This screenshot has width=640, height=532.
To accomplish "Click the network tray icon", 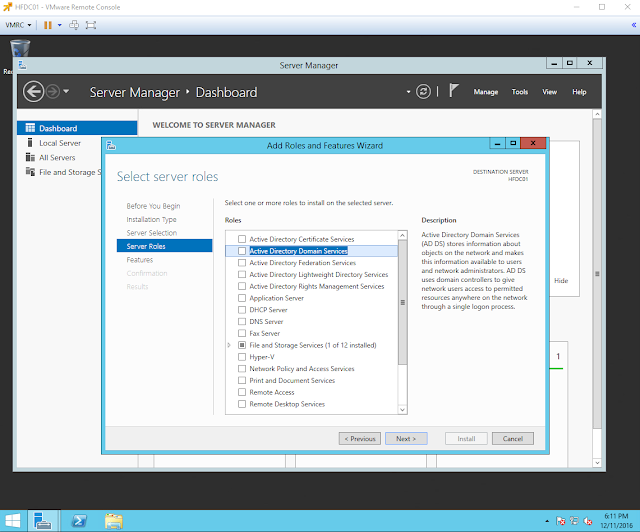I will coord(574,521).
